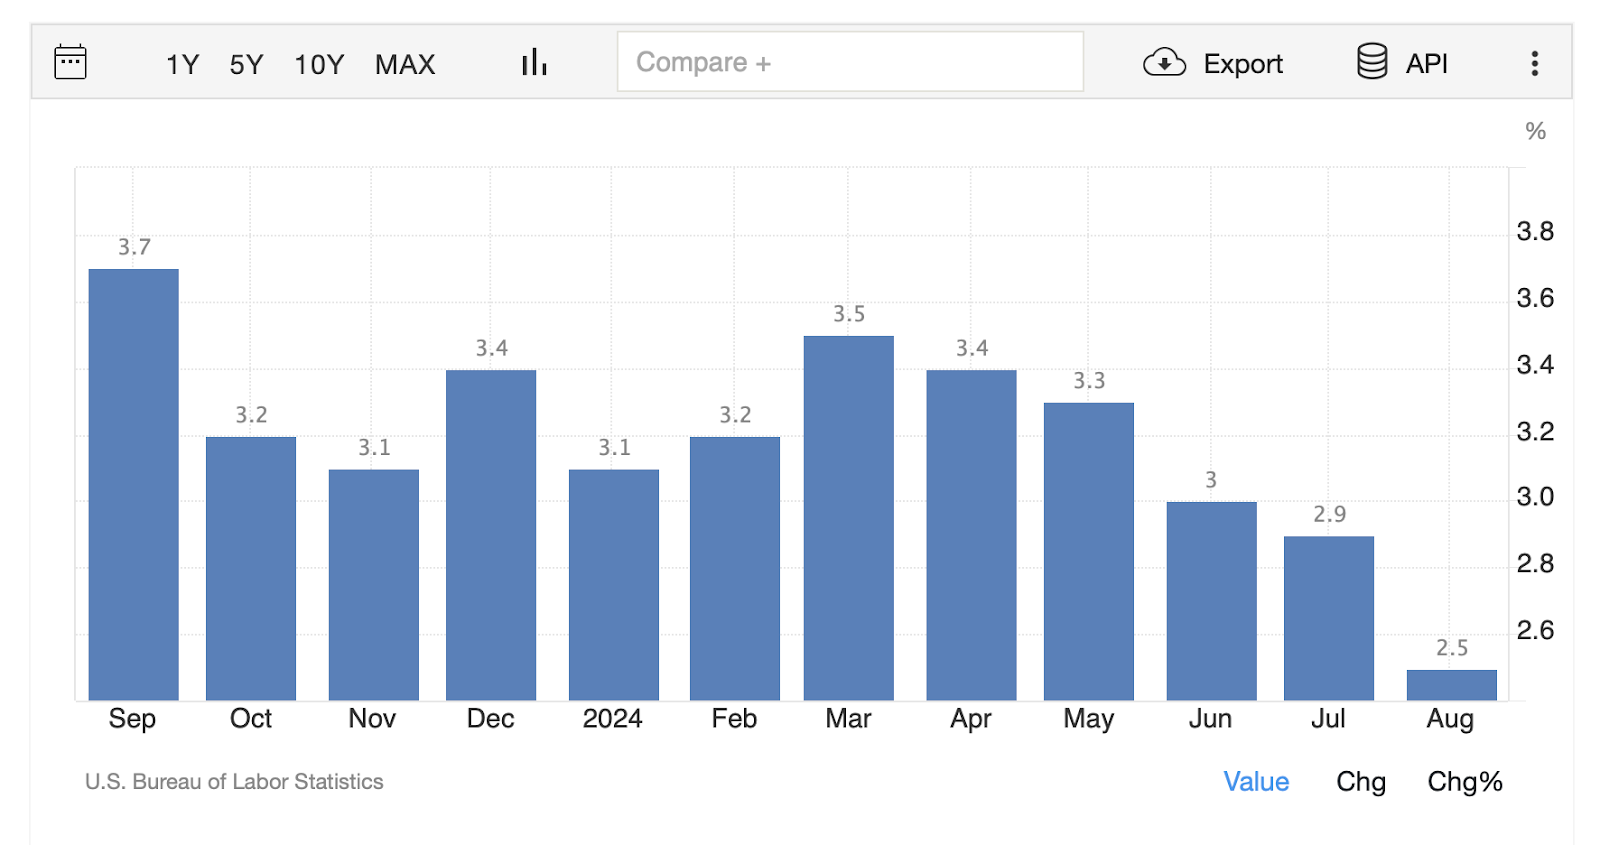Click the 3.3 data label above May
1600x845 pixels.
(x=1089, y=381)
